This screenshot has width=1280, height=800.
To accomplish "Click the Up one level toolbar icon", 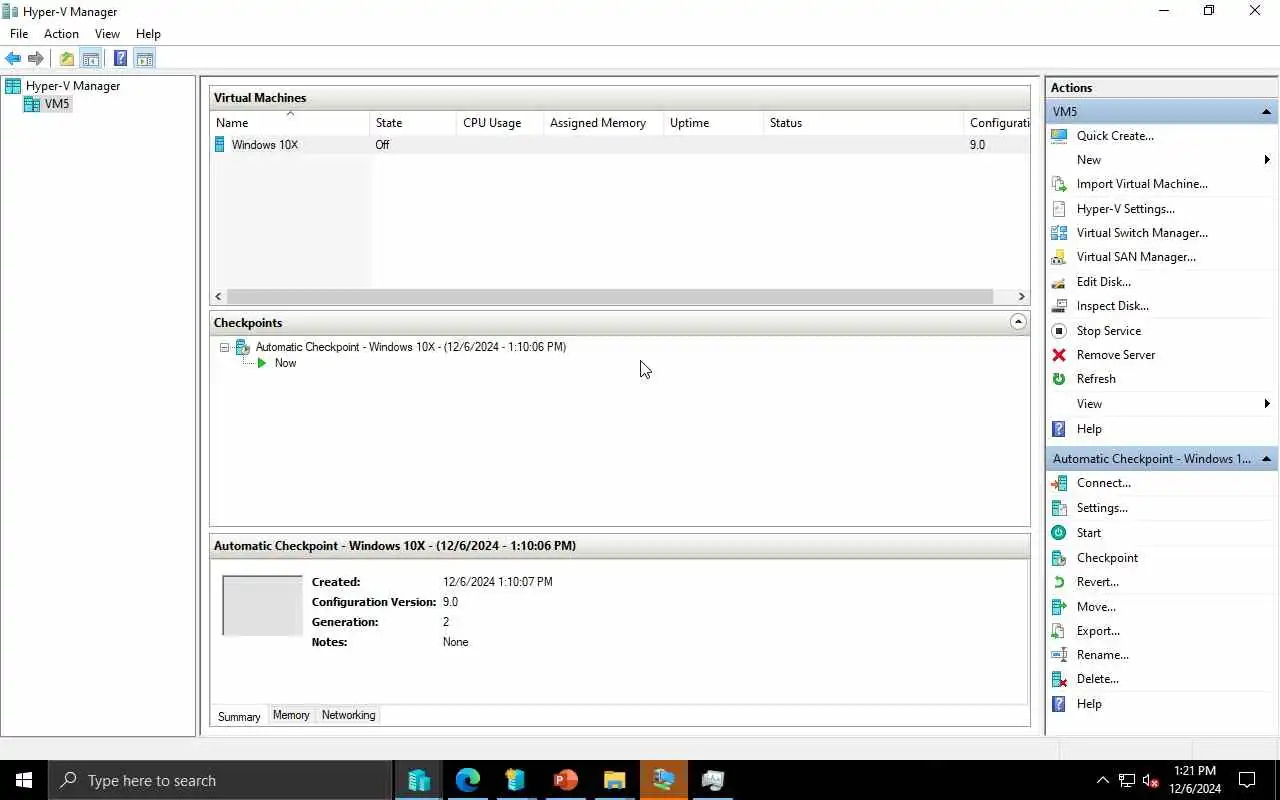I will [66, 58].
